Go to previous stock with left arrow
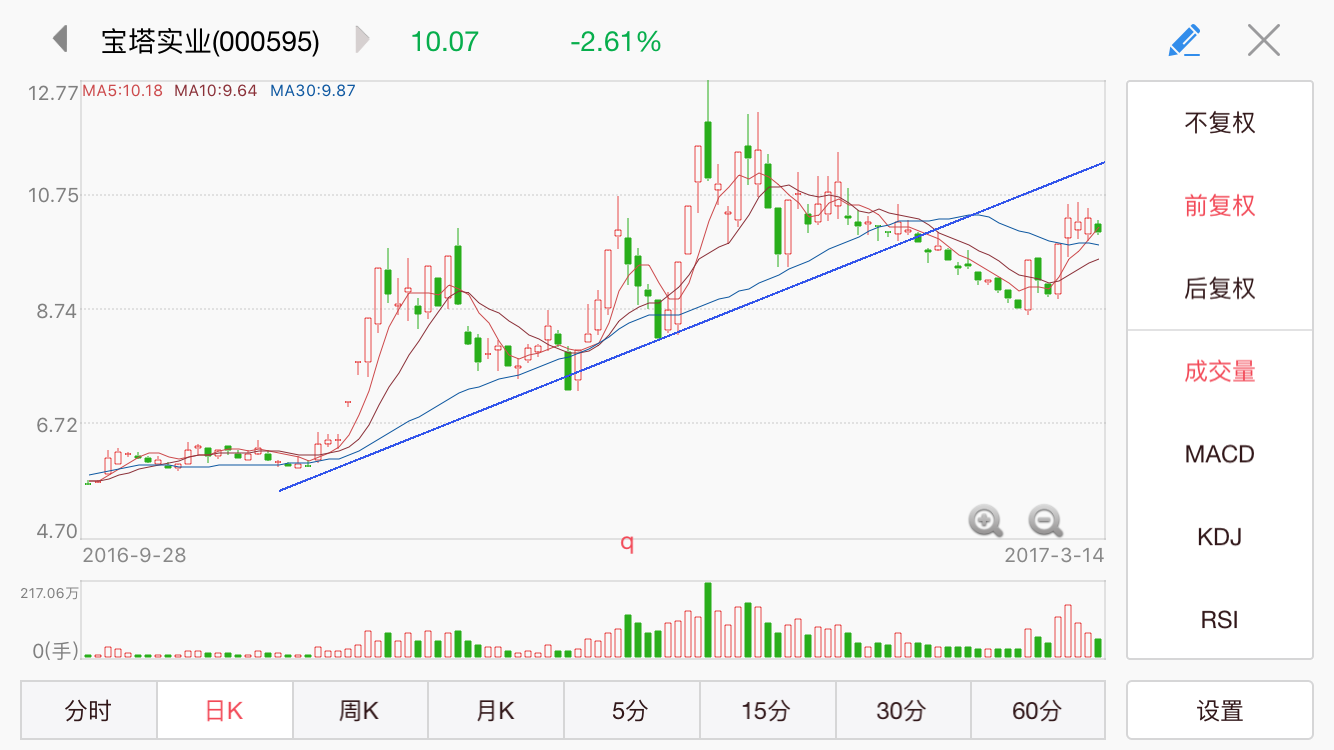This screenshot has width=1334, height=750. click(x=60, y=40)
